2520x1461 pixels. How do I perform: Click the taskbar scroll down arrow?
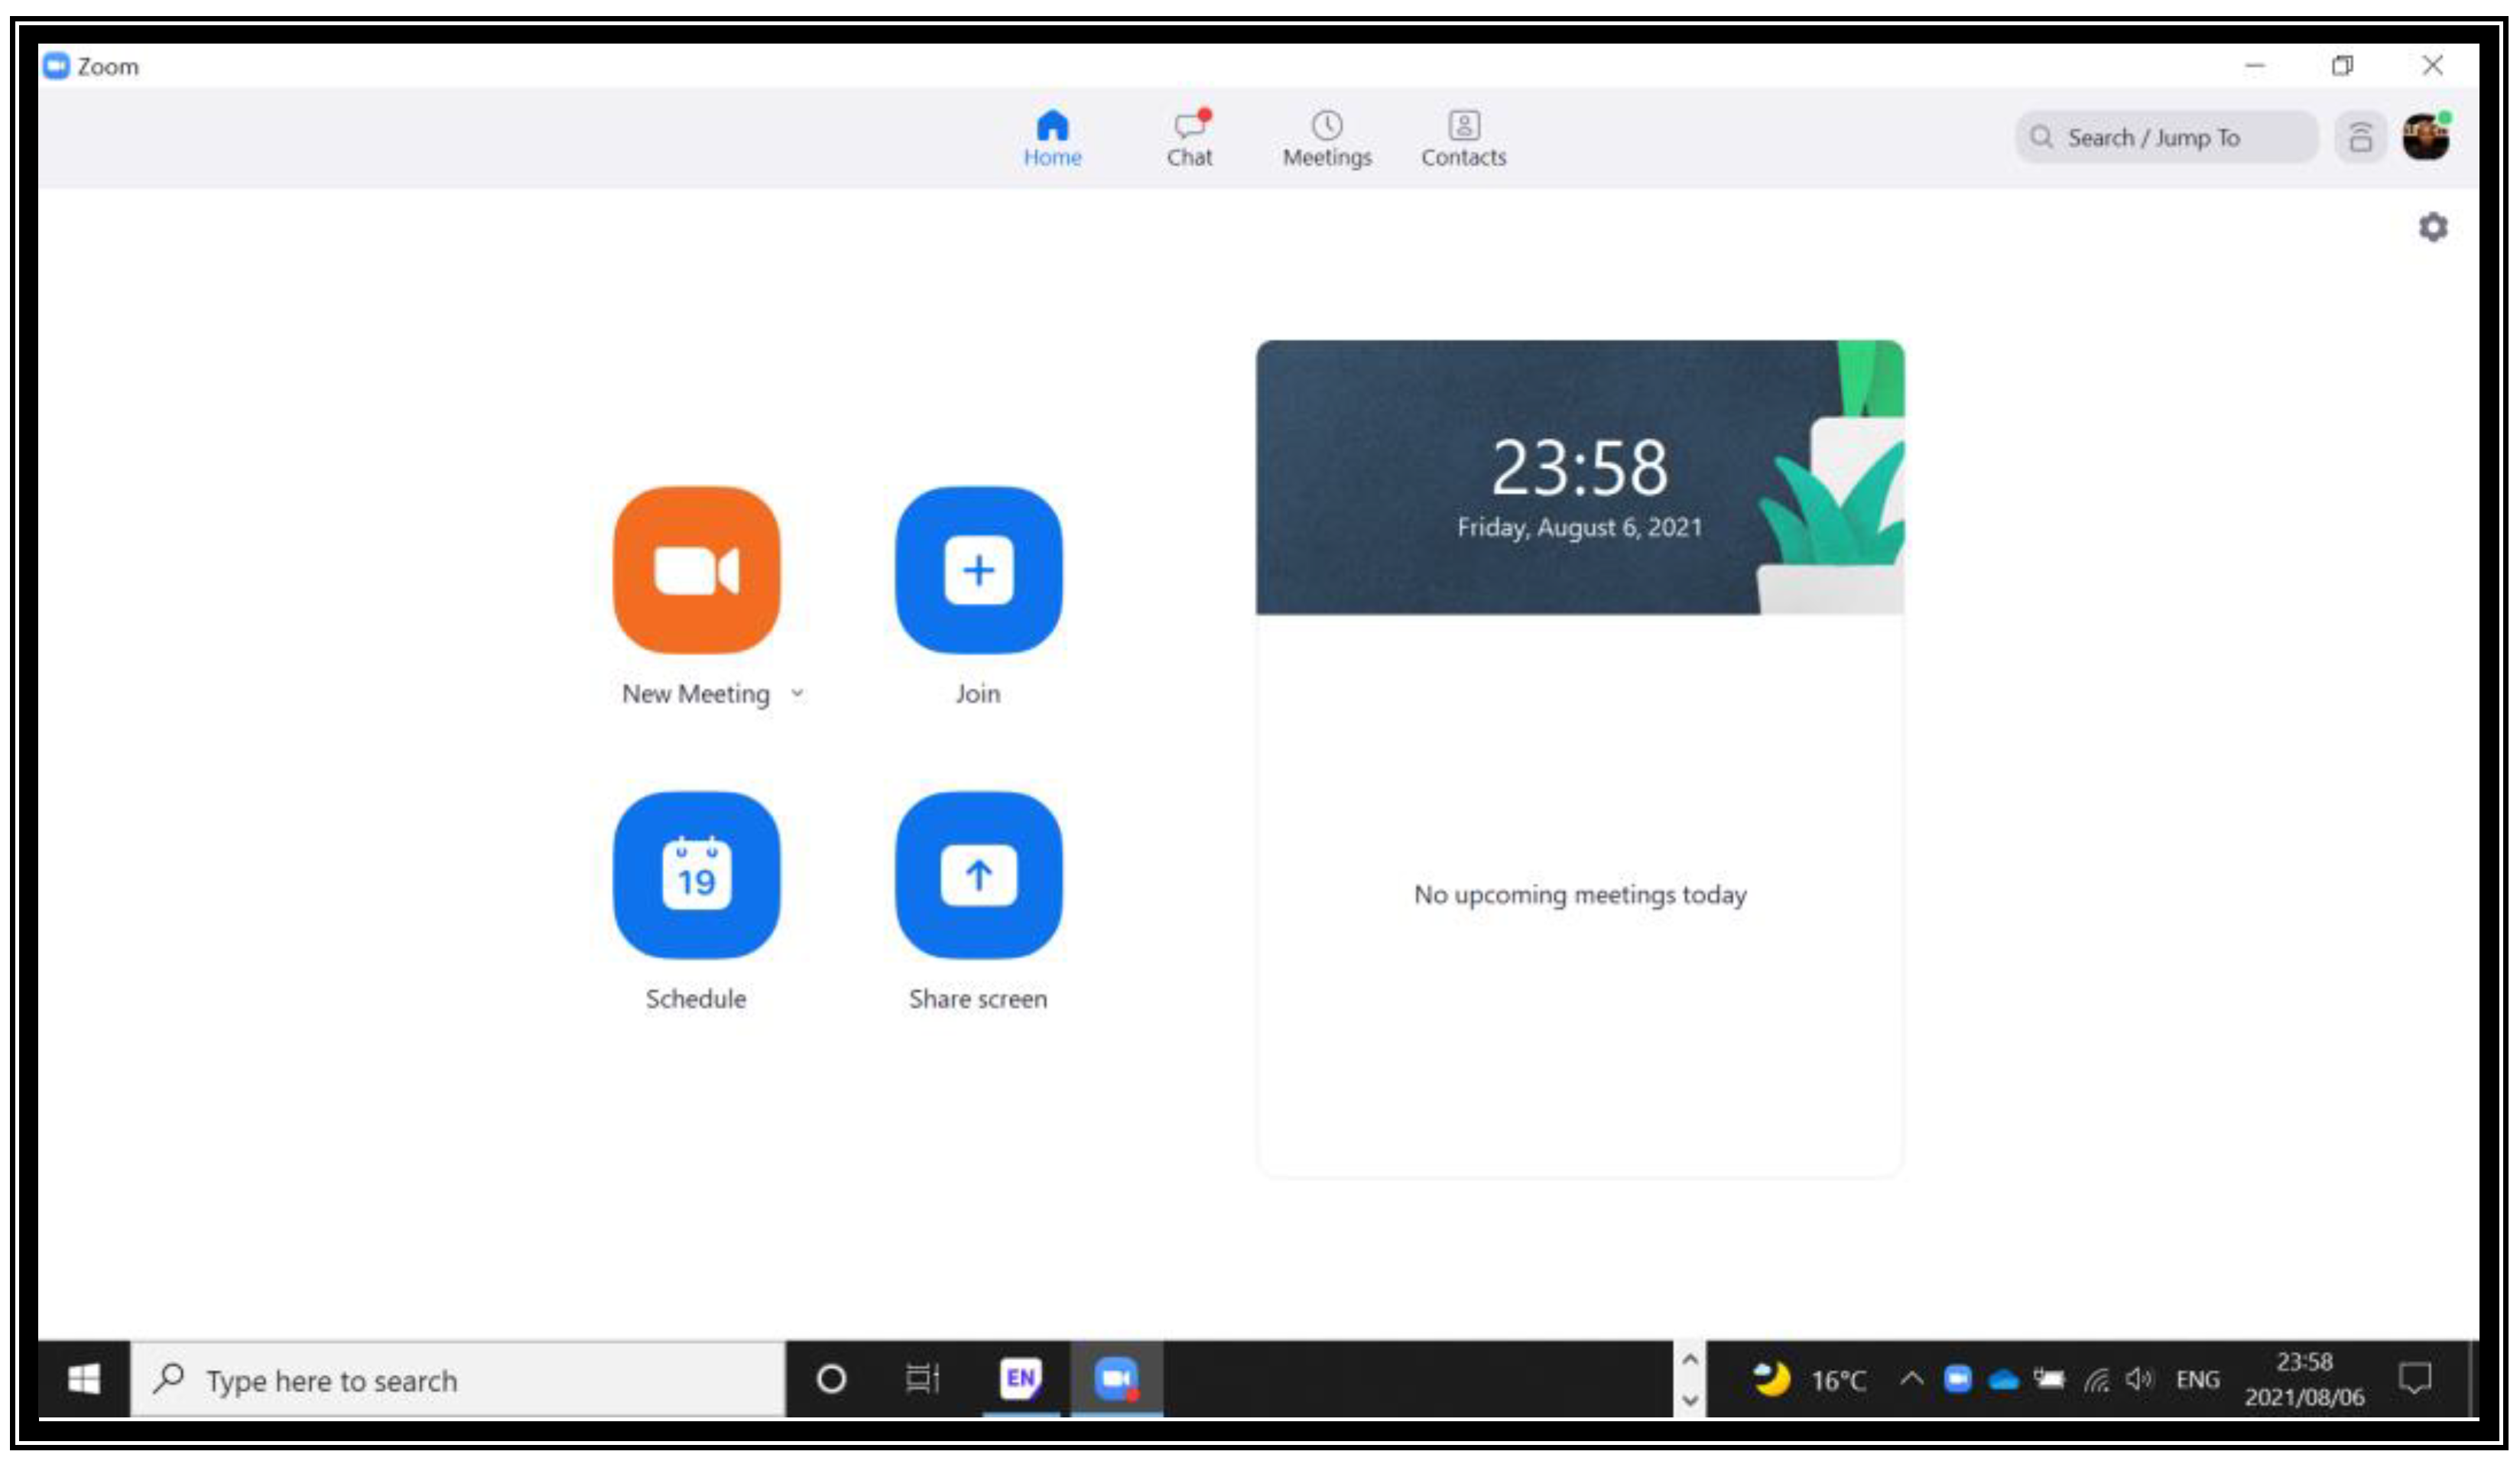click(x=1689, y=1400)
